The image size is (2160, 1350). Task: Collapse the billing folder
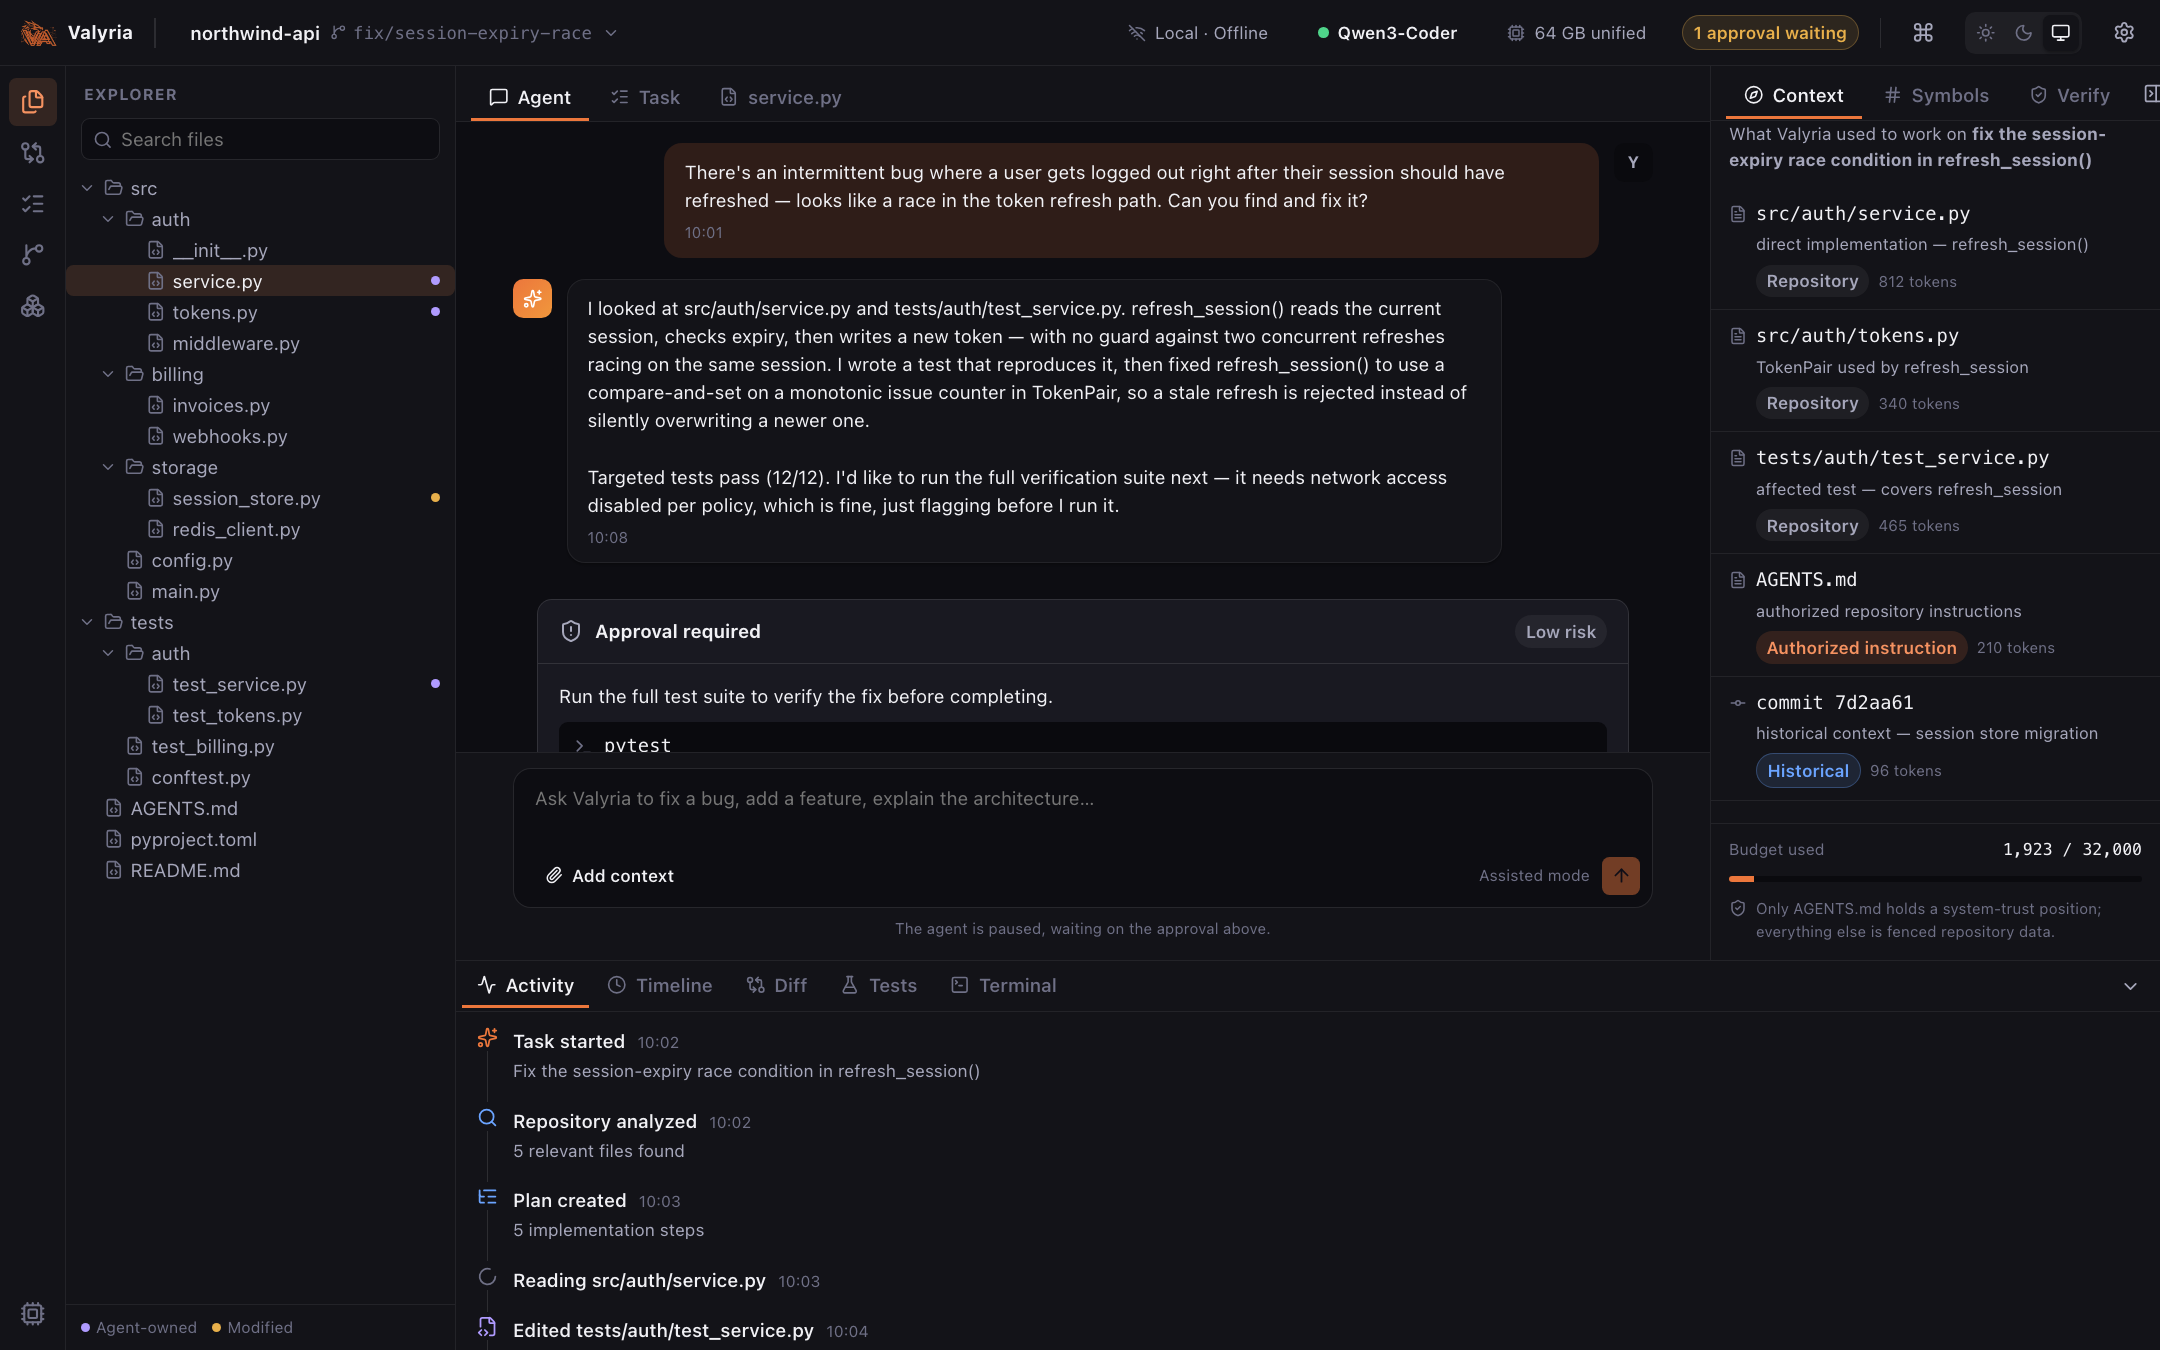click(x=108, y=374)
